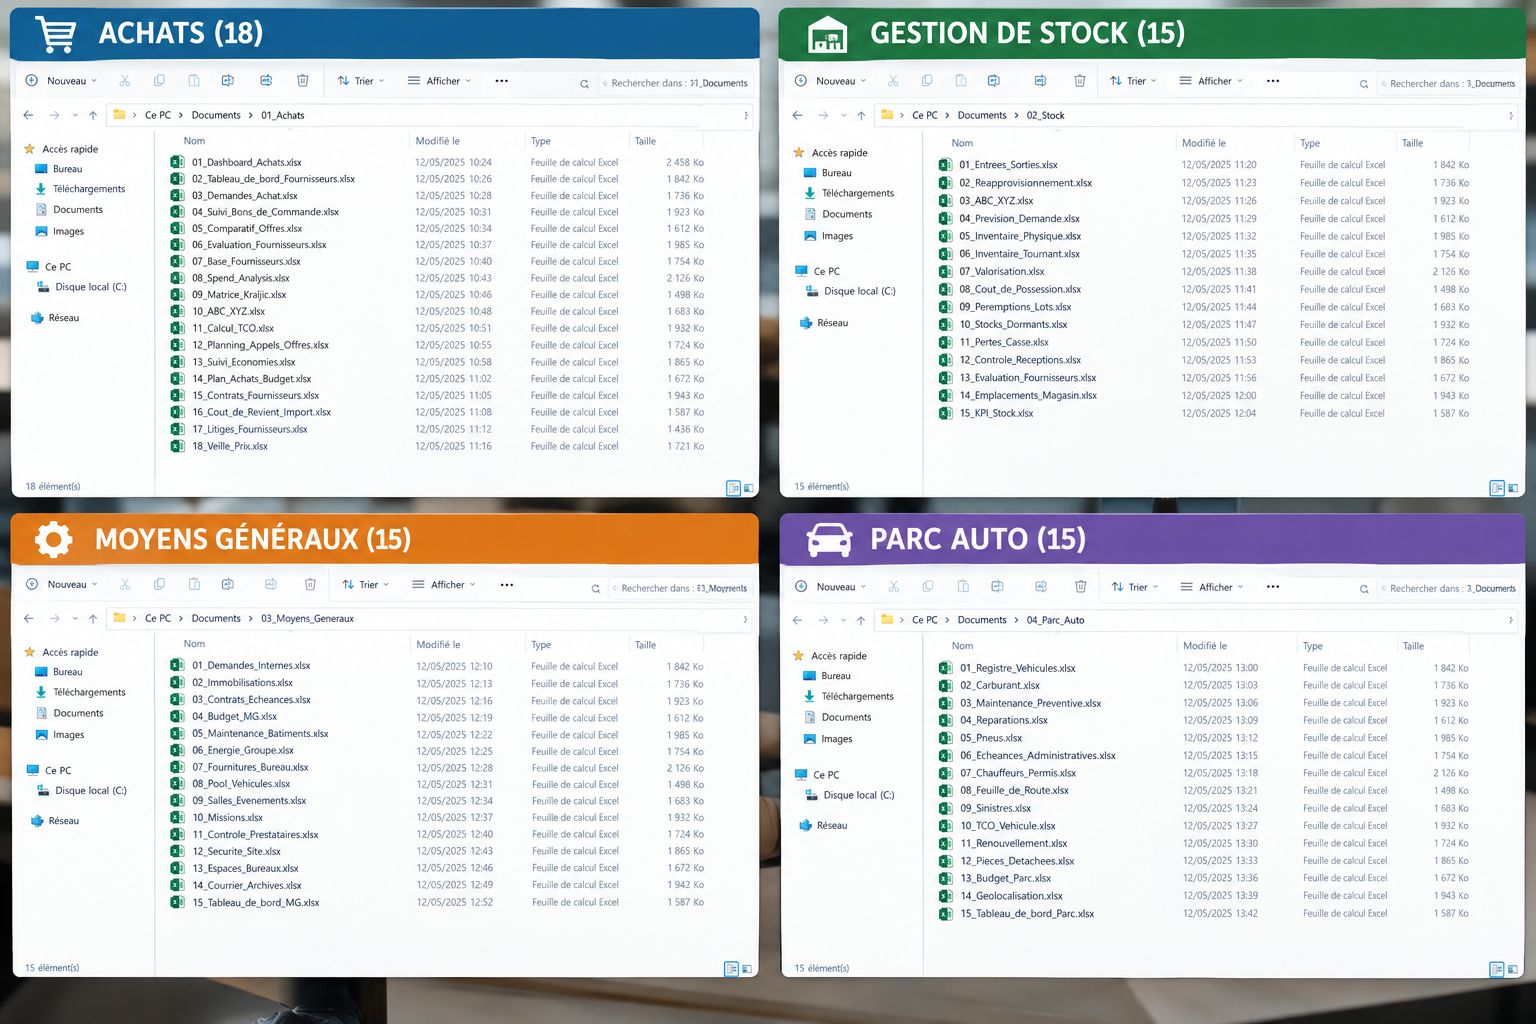Click the Share icon in Parc Auto toolbar
Image resolution: width=1536 pixels, height=1024 pixels.
point(1041,587)
